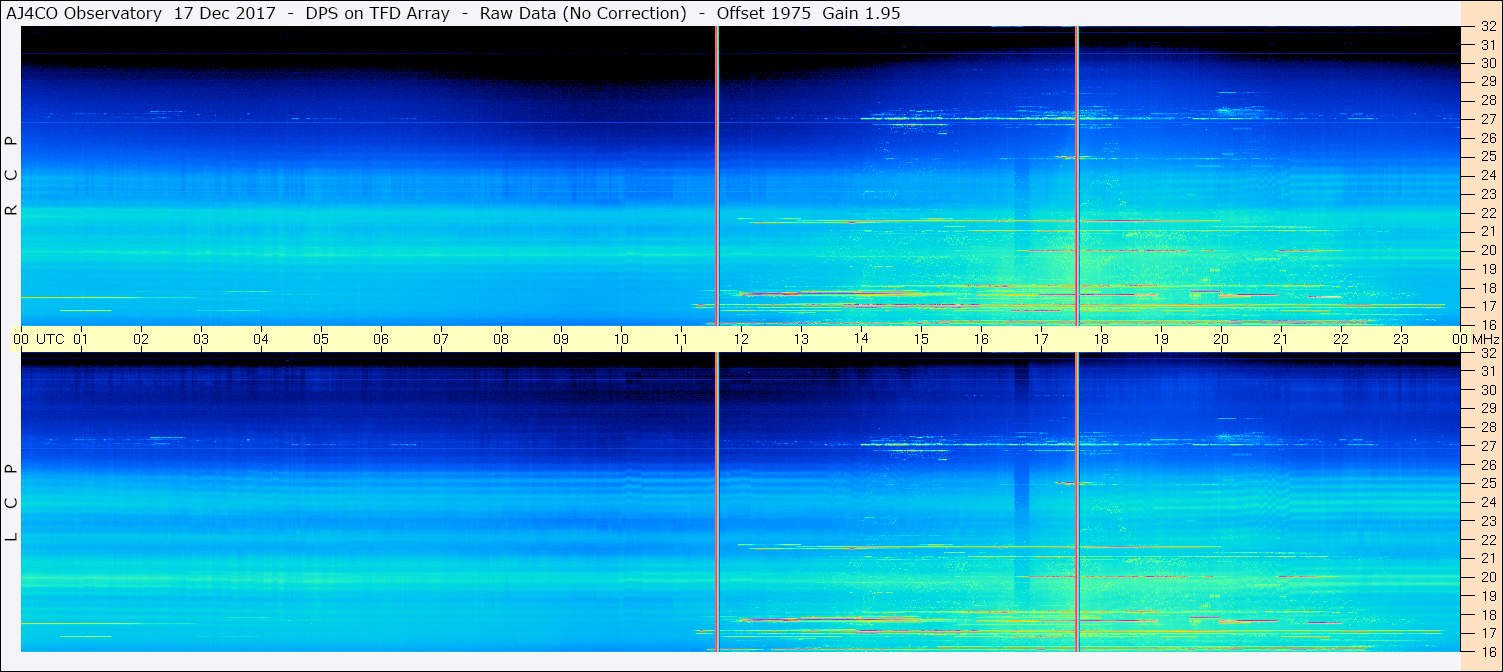Click the 04 hour tick label
The width and height of the screenshot is (1503, 672).
261,339
